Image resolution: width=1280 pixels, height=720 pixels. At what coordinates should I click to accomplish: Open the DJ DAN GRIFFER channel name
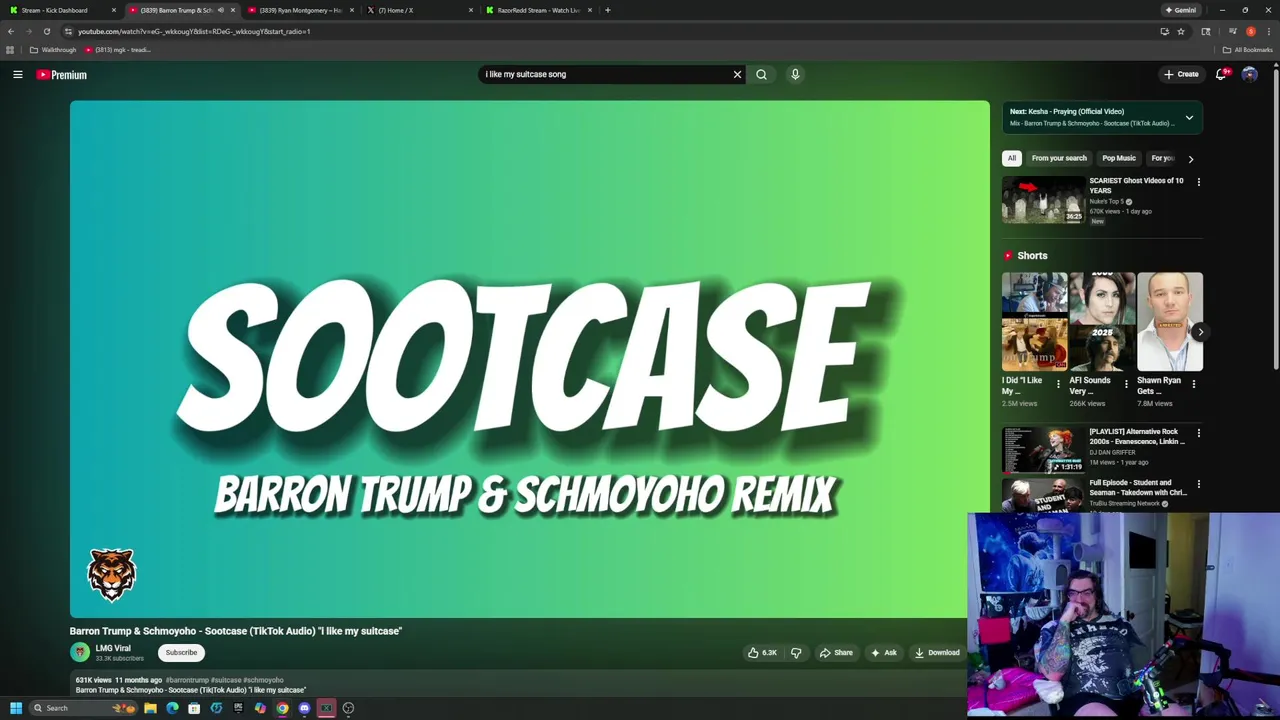pos(1112,452)
